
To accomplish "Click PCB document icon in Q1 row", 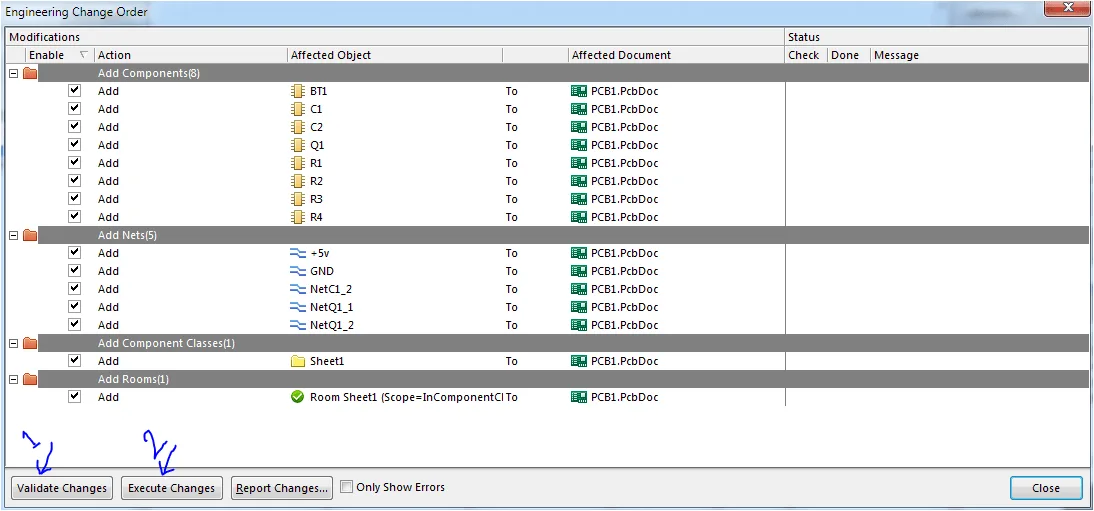I will coord(578,145).
